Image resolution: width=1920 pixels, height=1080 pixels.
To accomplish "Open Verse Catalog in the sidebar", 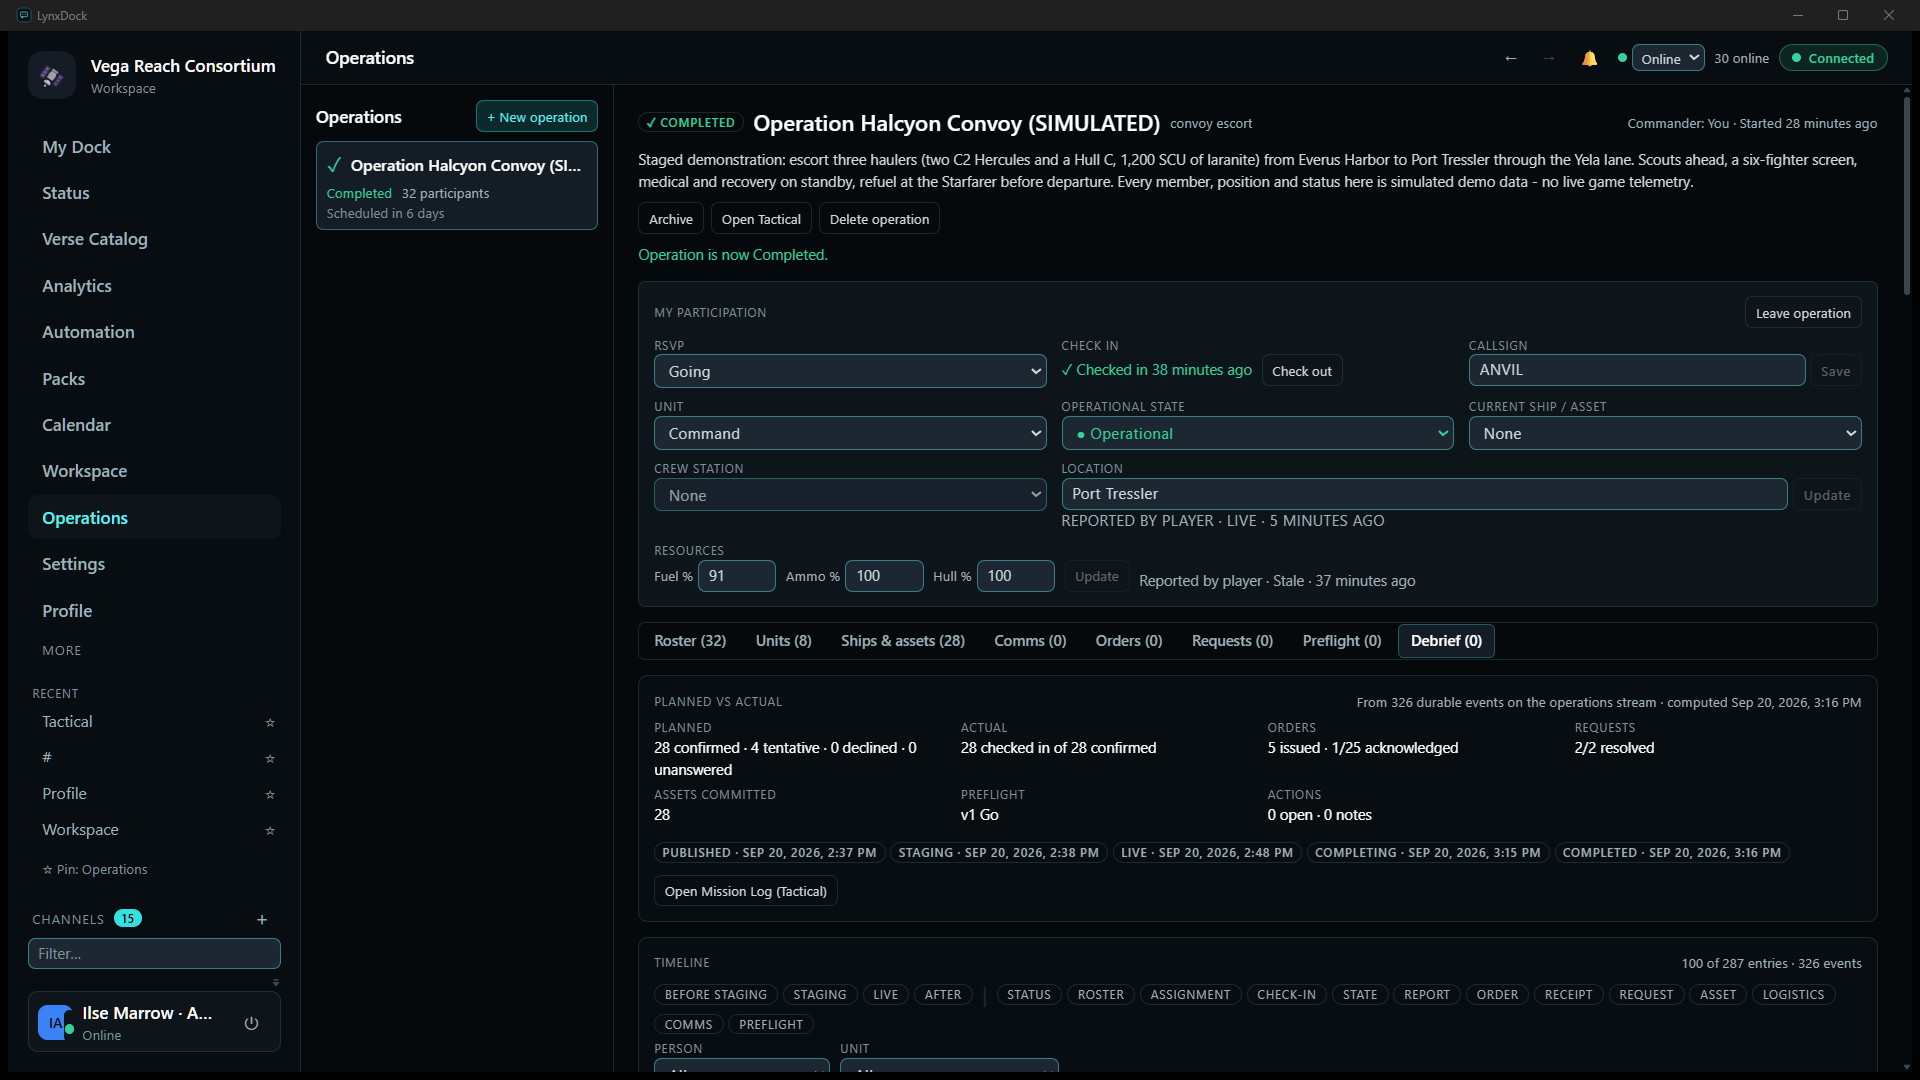I will [x=154, y=239].
